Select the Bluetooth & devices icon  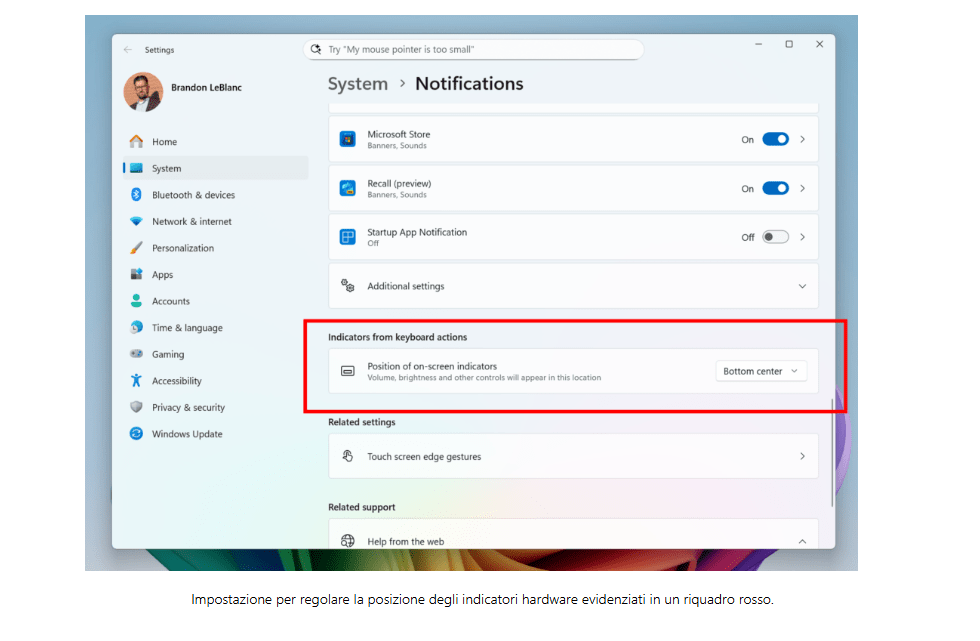click(136, 195)
